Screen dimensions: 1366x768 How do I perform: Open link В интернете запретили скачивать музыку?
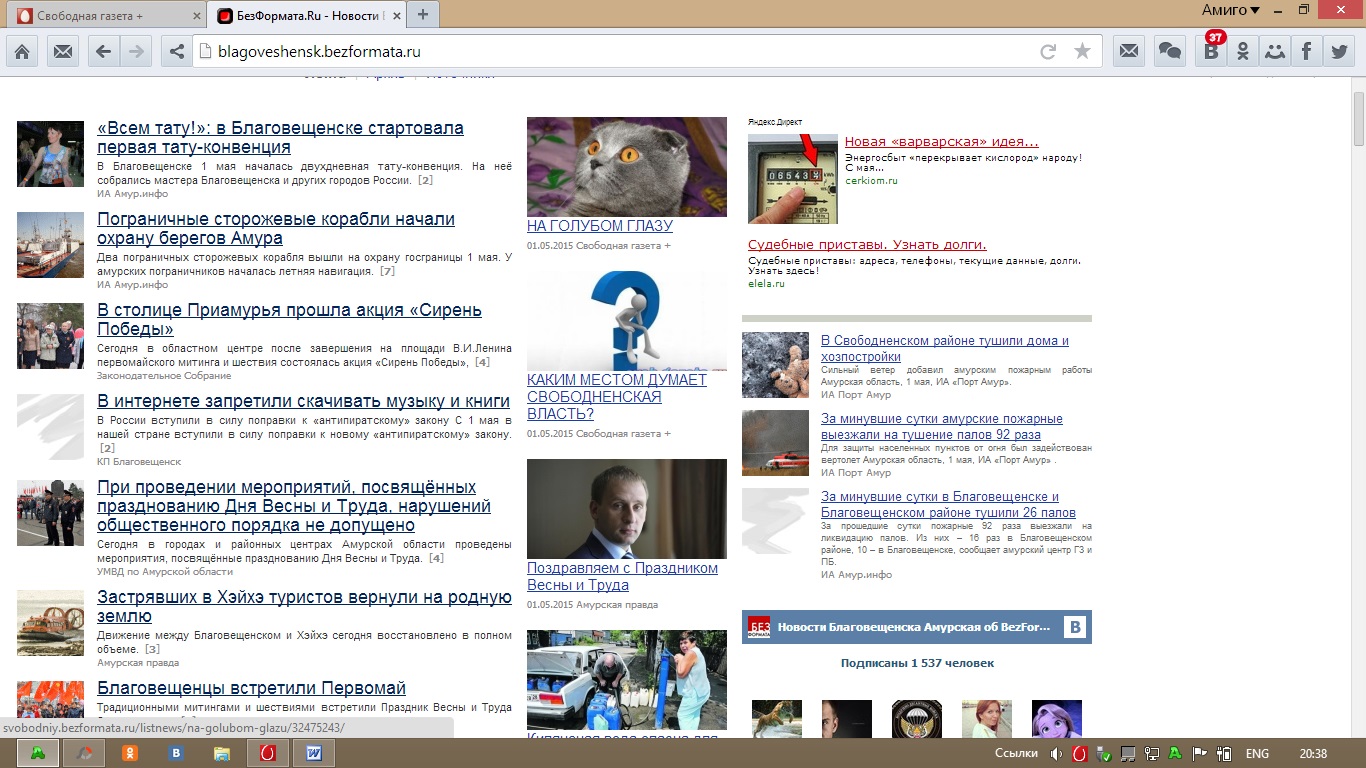(303, 401)
